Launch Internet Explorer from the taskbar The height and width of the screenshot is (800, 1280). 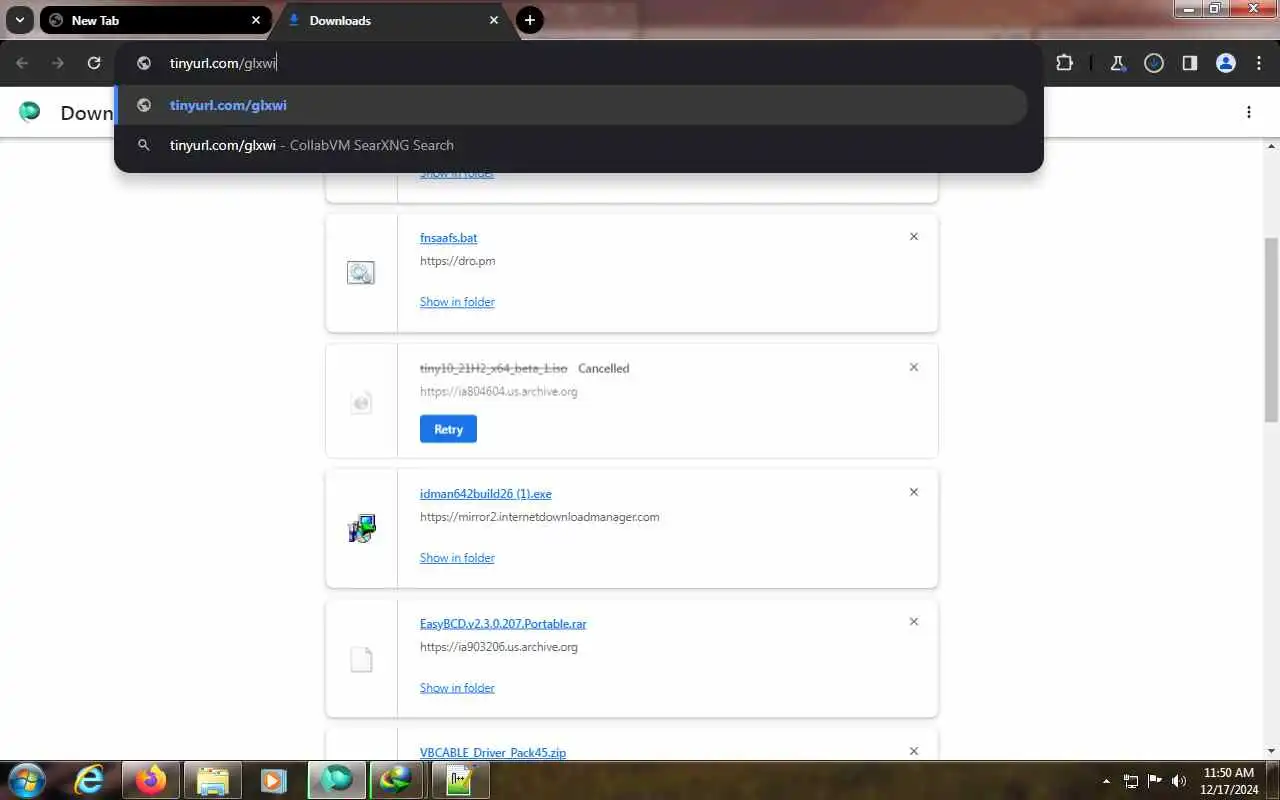(89, 780)
